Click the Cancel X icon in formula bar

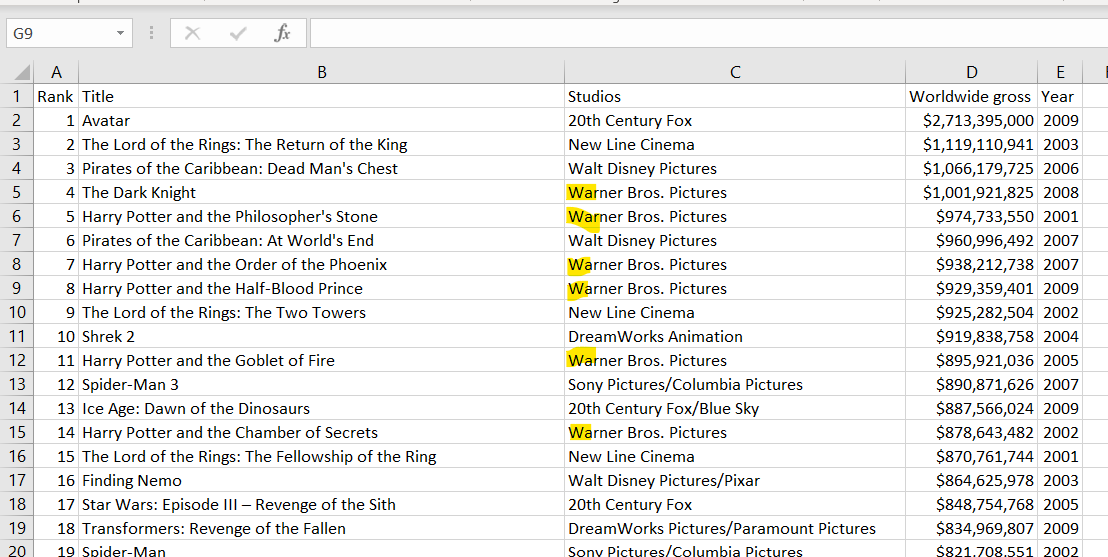pyautogui.click(x=192, y=33)
